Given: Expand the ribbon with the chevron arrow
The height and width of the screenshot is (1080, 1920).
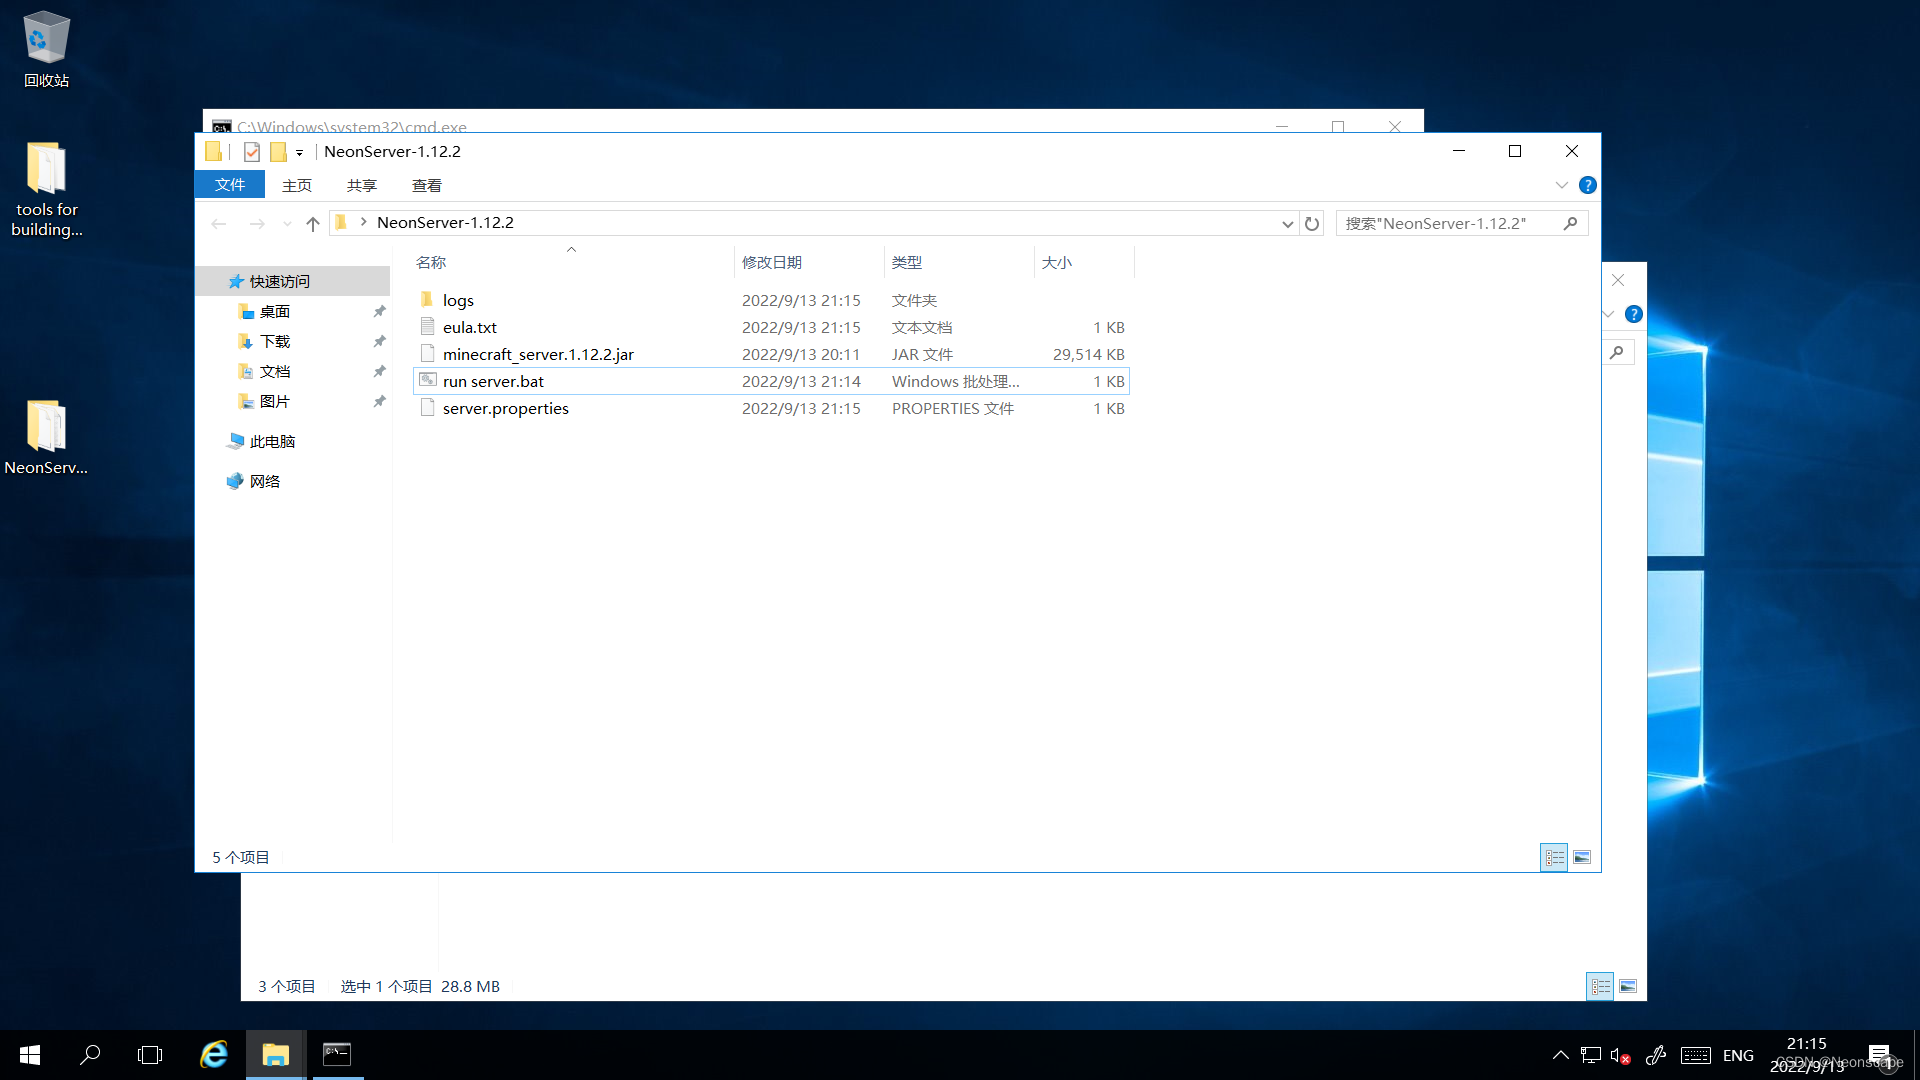Looking at the screenshot, I should (1561, 186).
